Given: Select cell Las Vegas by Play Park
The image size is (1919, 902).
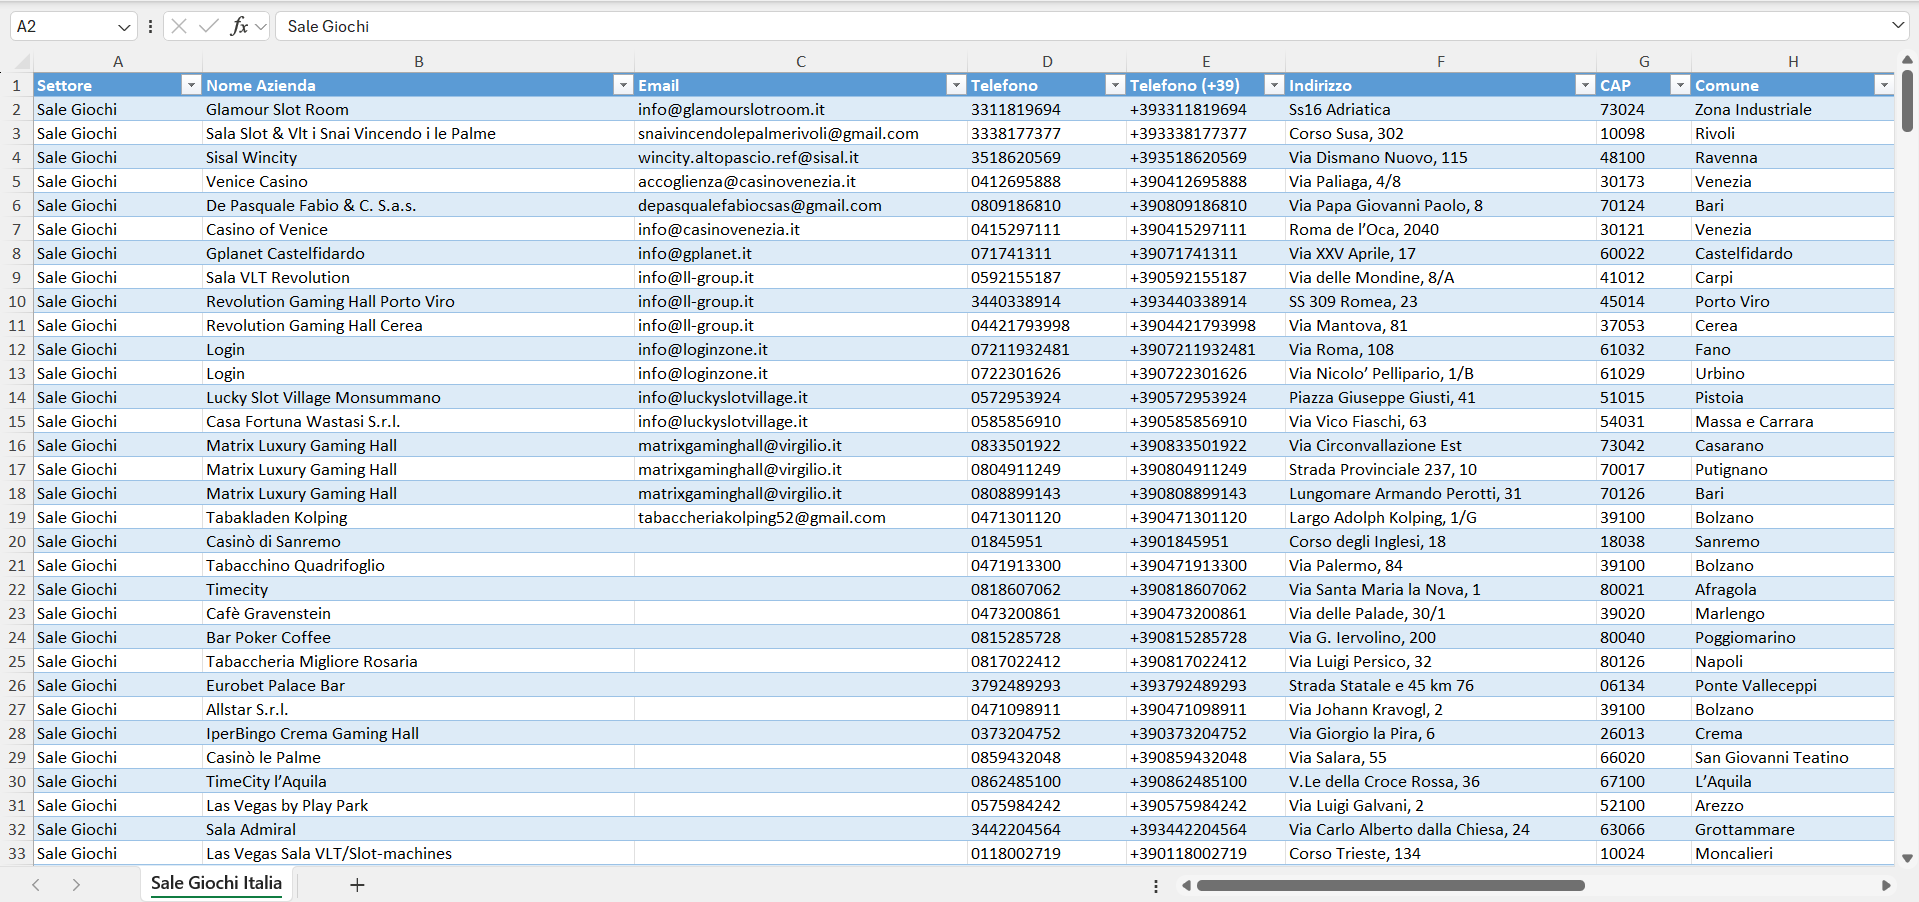Looking at the screenshot, I should coord(418,805).
